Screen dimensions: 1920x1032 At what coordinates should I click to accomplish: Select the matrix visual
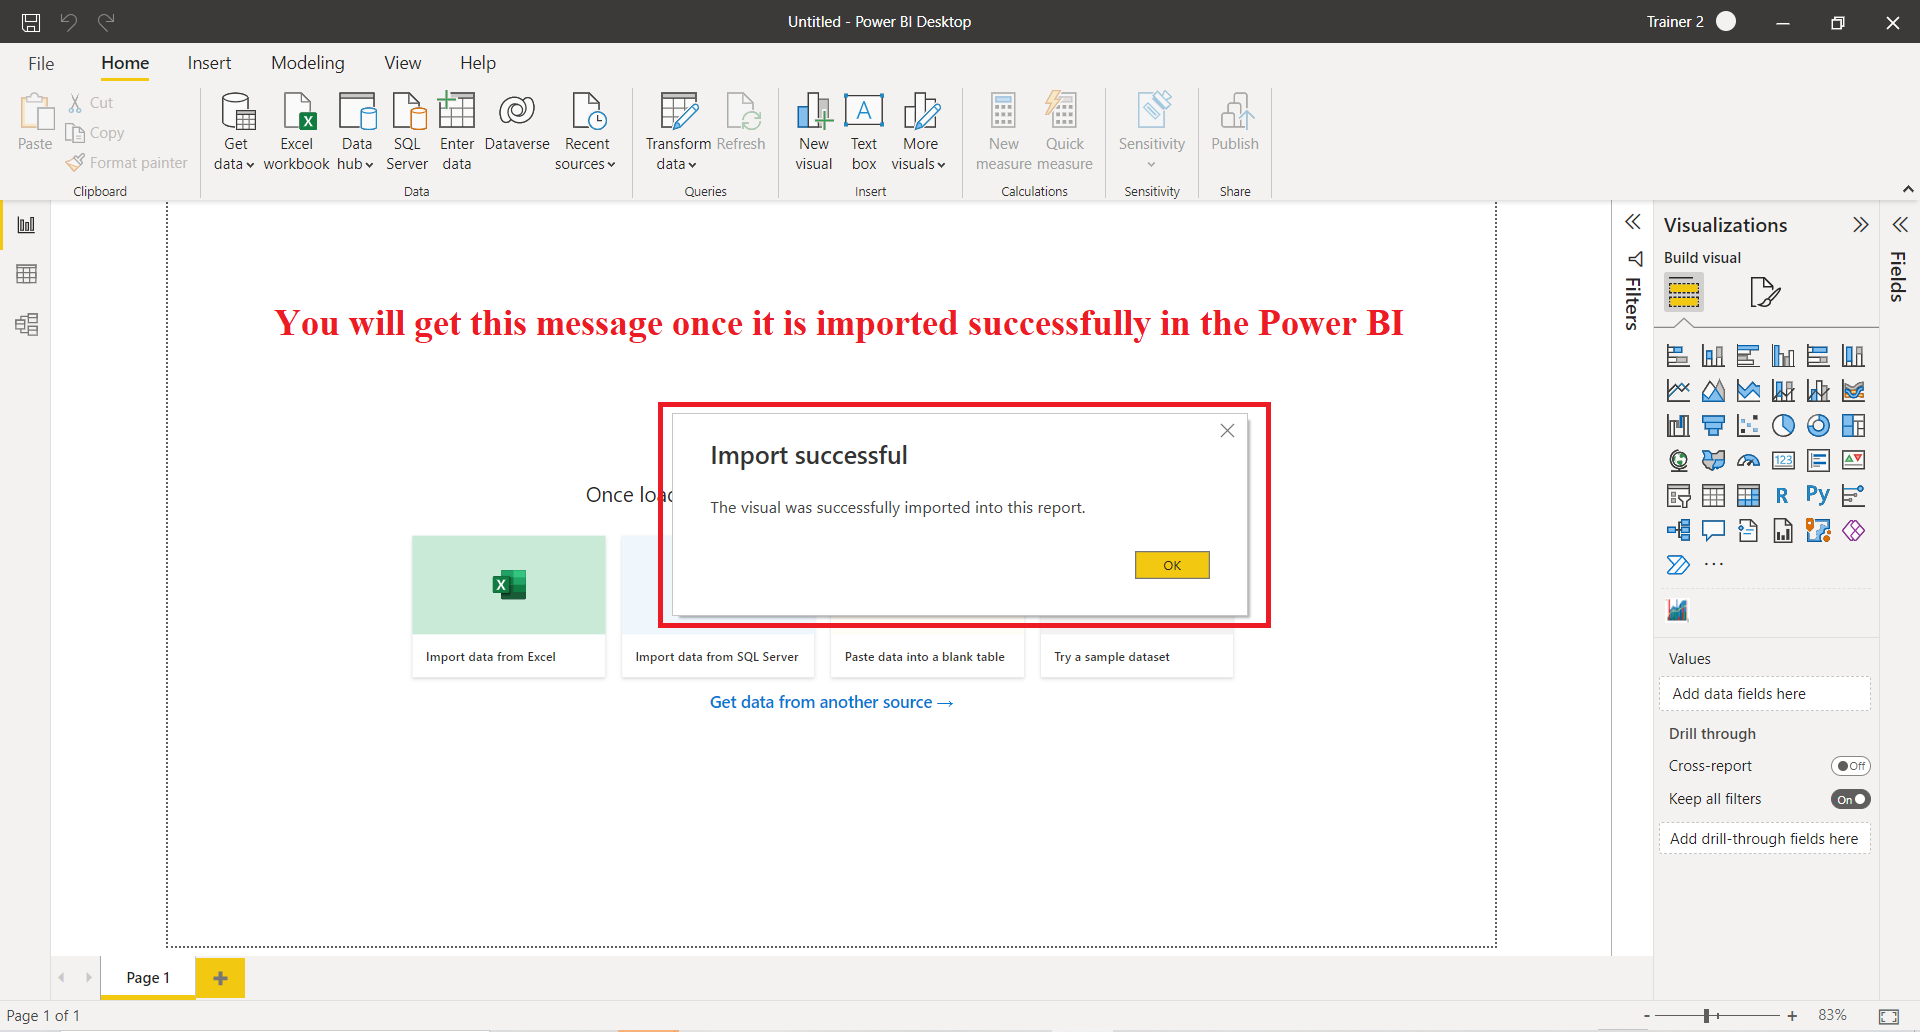click(x=1748, y=496)
